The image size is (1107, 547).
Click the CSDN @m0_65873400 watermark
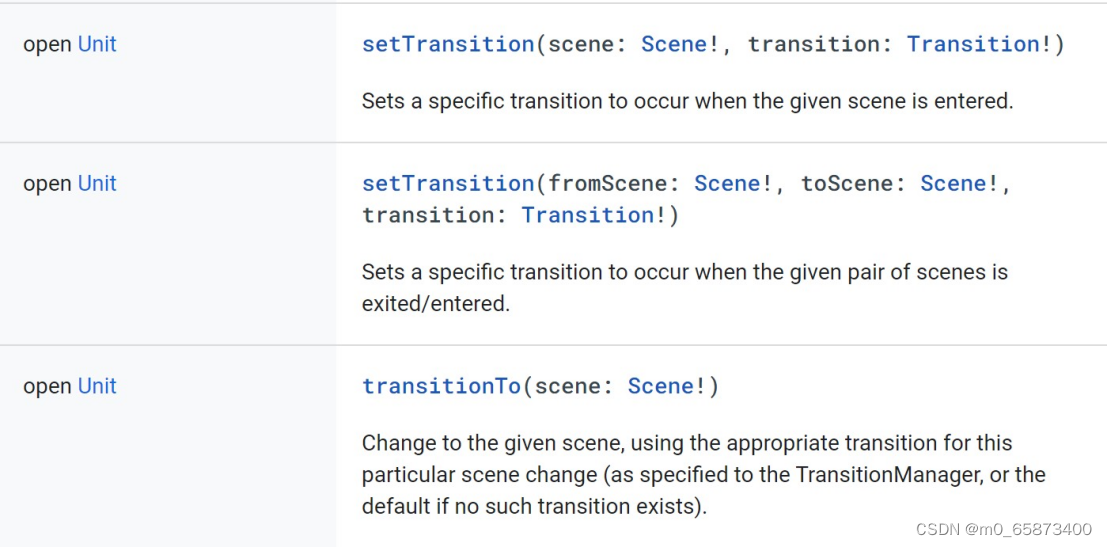[x=1013, y=528]
